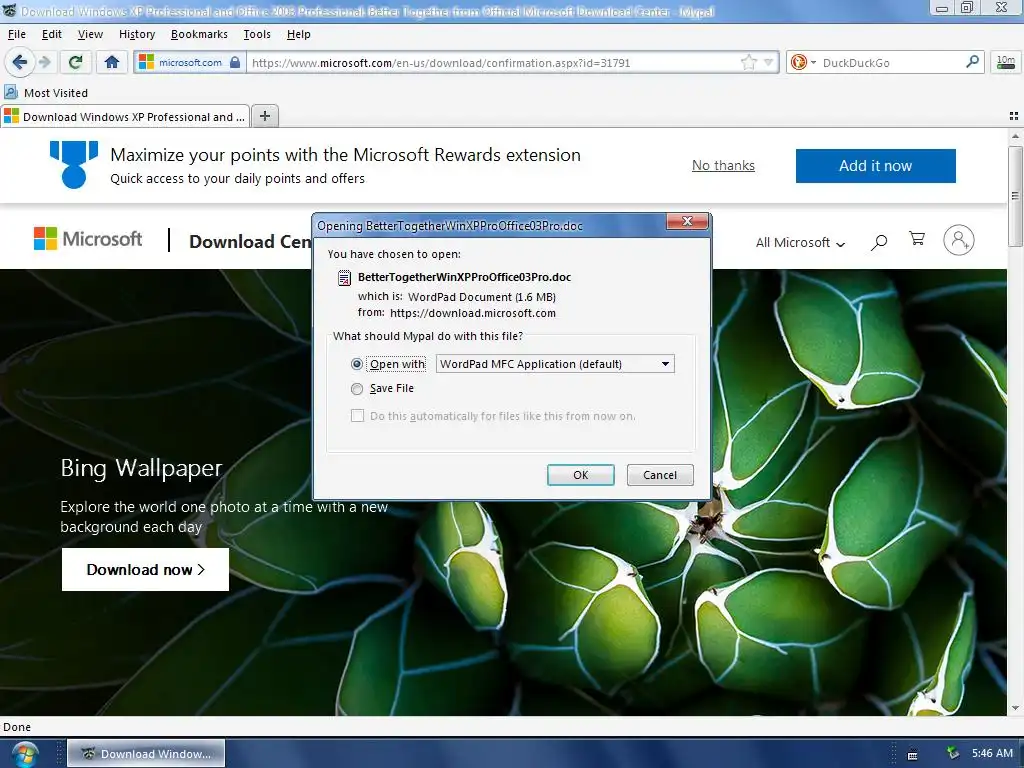The height and width of the screenshot is (768, 1024).
Task: Open the Bookmarks menu
Action: (x=199, y=34)
